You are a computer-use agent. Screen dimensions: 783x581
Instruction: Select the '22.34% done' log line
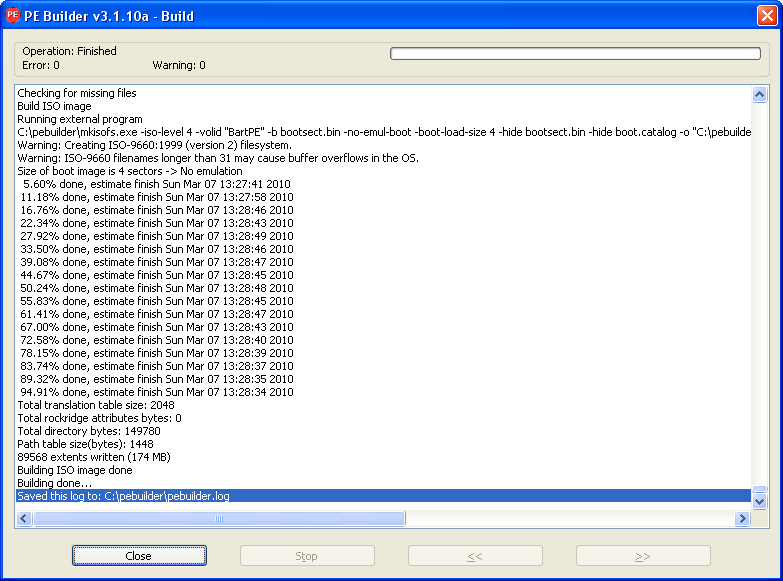384,223
